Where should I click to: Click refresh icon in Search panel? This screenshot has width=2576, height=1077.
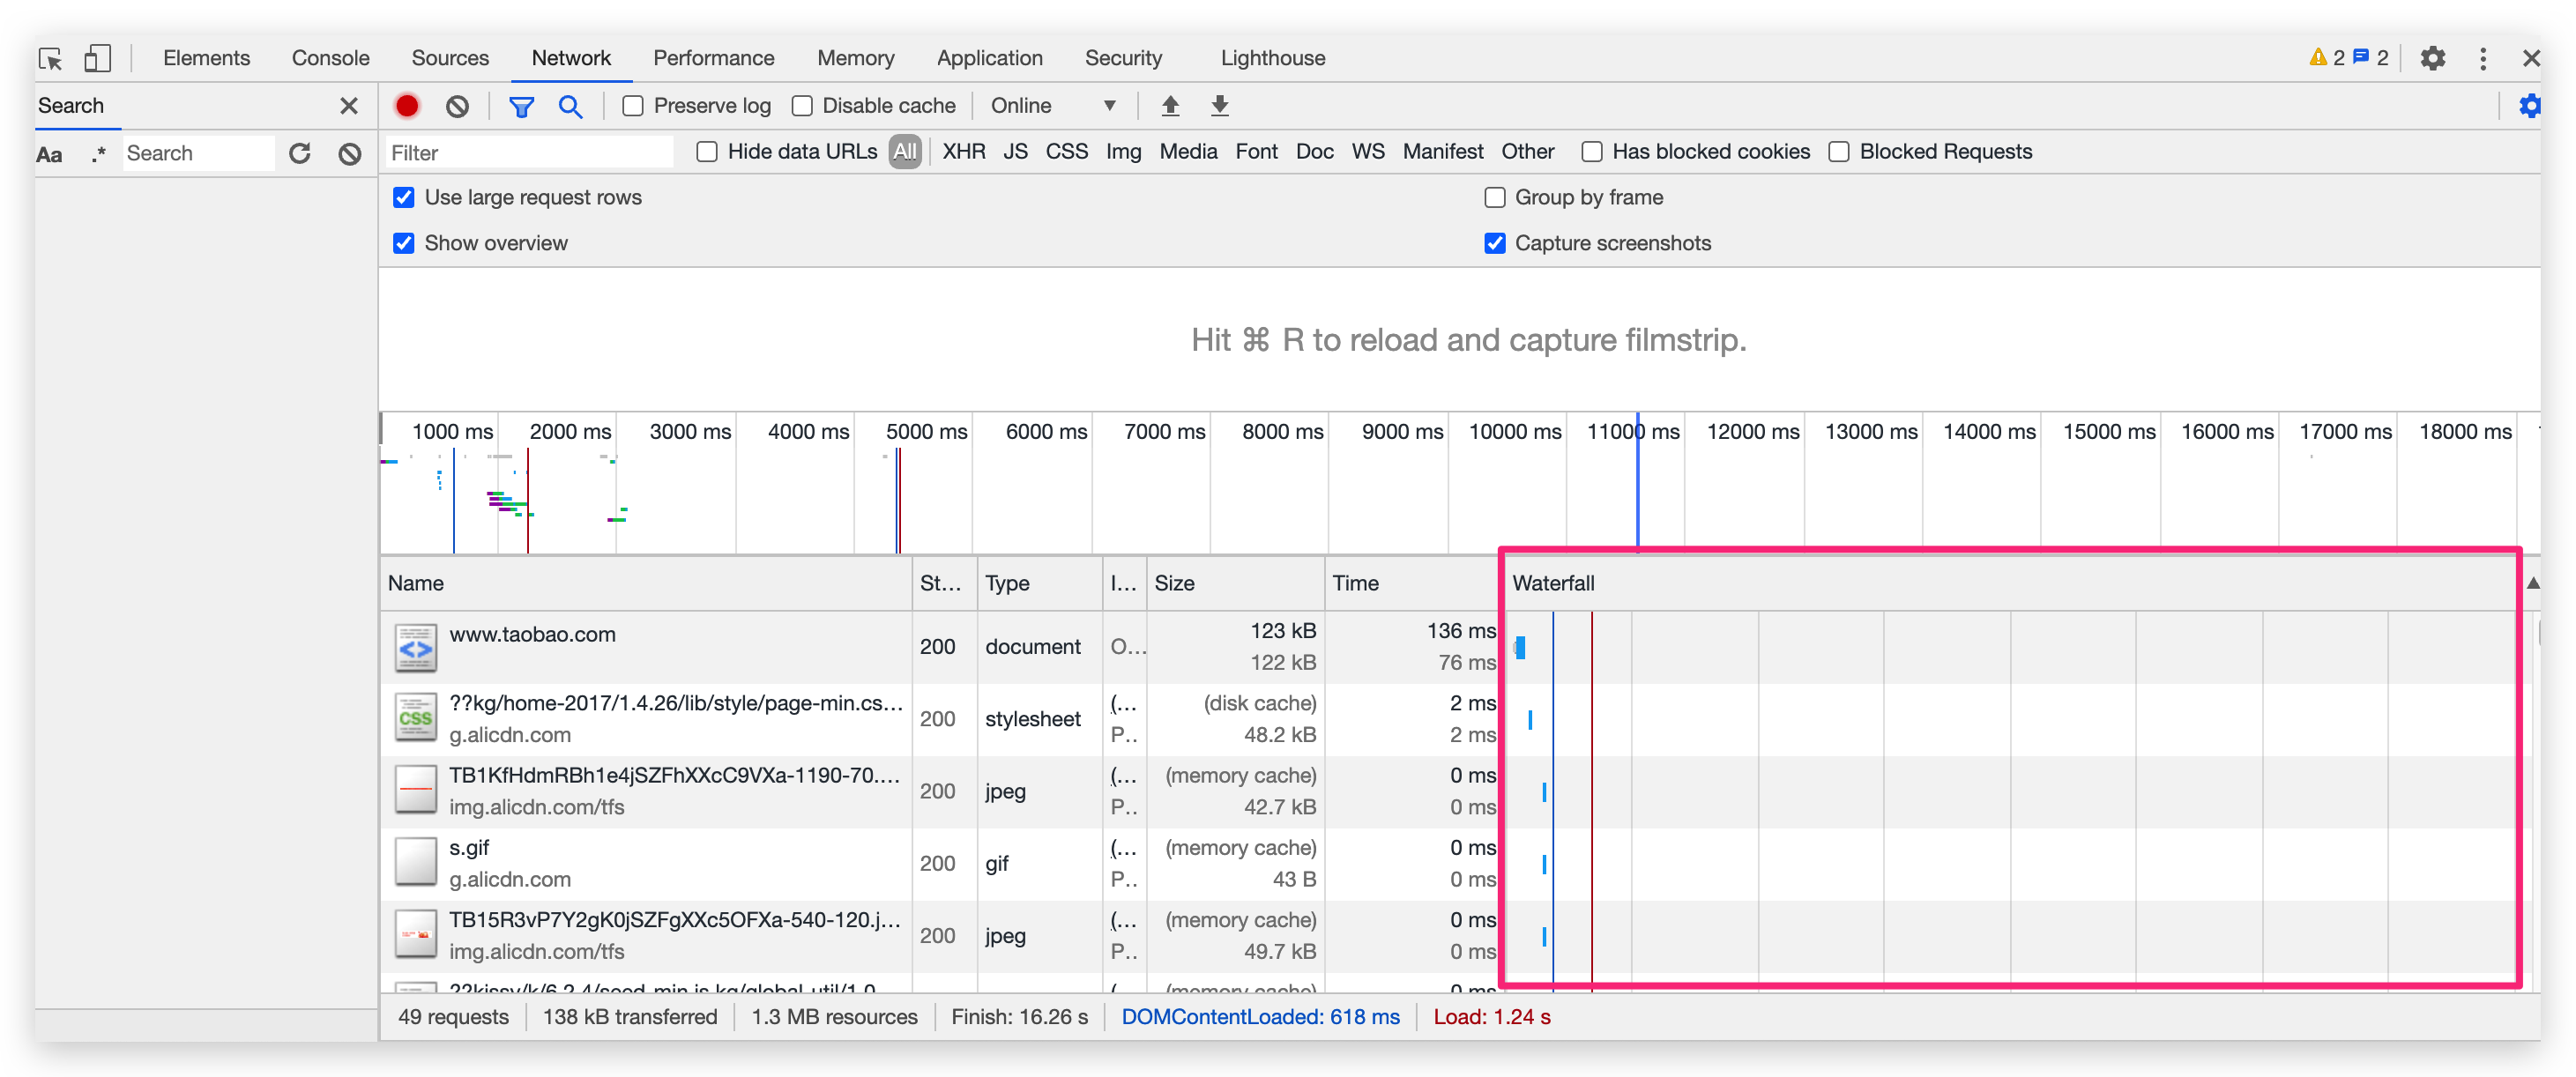click(300, 153)
